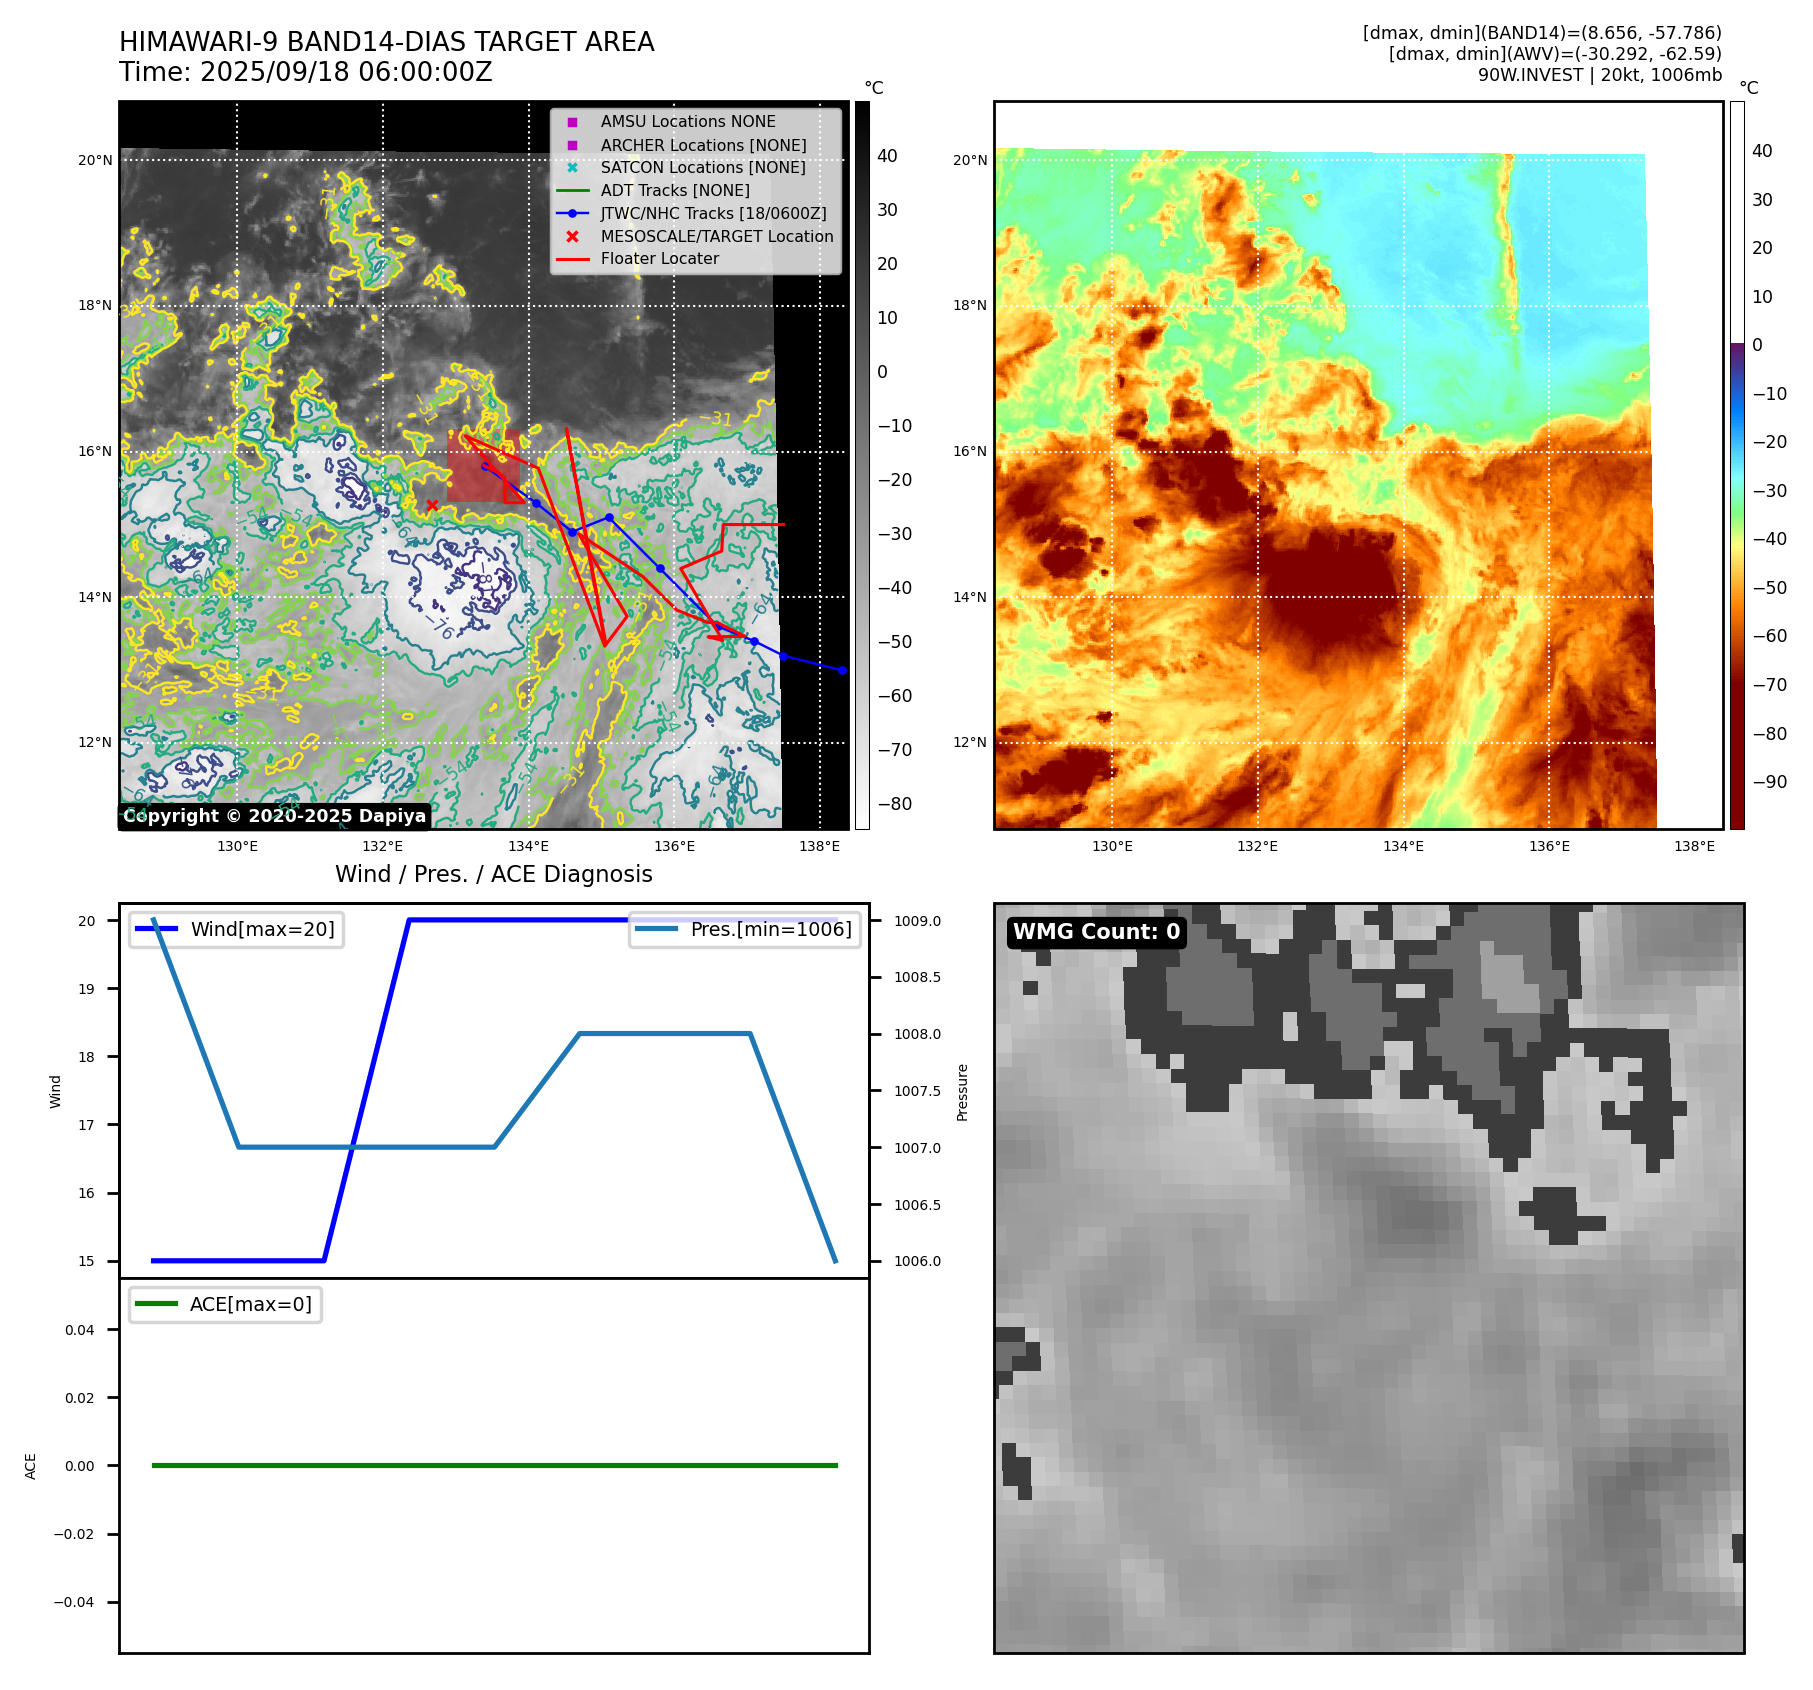This screenshot has width=1813, height=1690.
Task: Click the 0.04 ACE axis tick label
Action: point(80,1330)
